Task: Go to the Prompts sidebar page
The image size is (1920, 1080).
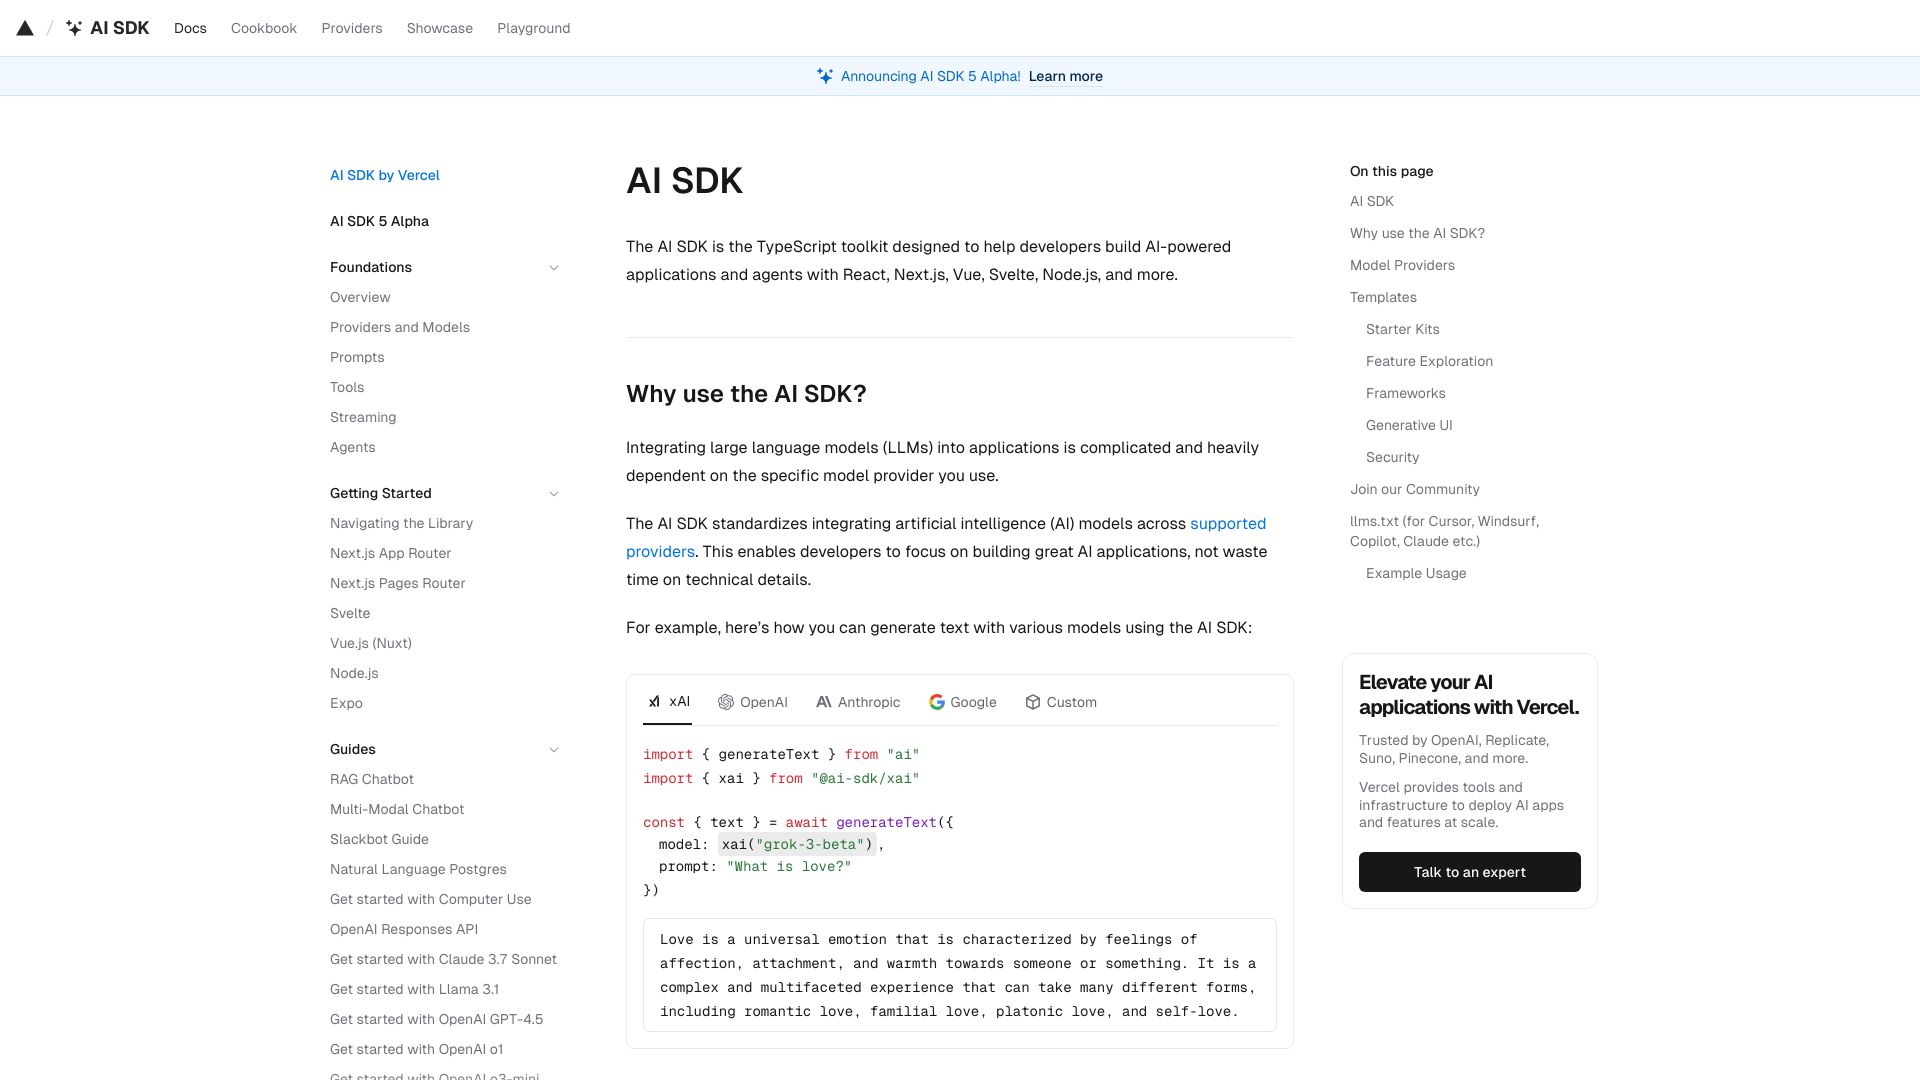Action: pos(357,357)
